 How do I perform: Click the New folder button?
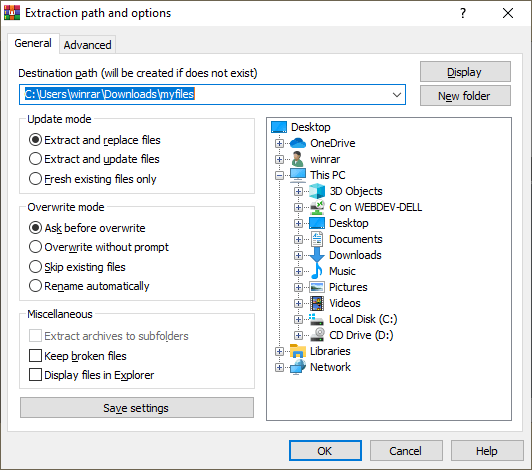click(x=465, y=96)
